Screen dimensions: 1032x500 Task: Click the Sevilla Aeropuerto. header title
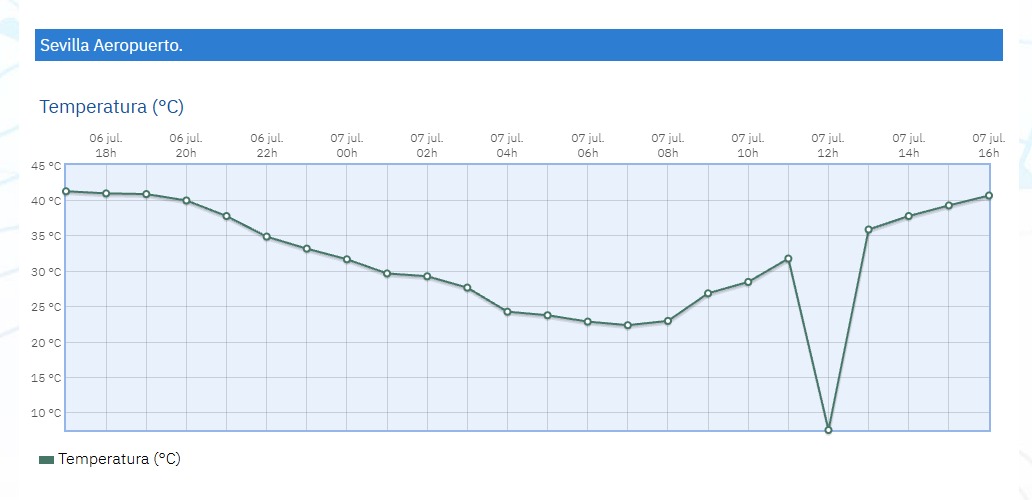(111, 45)
